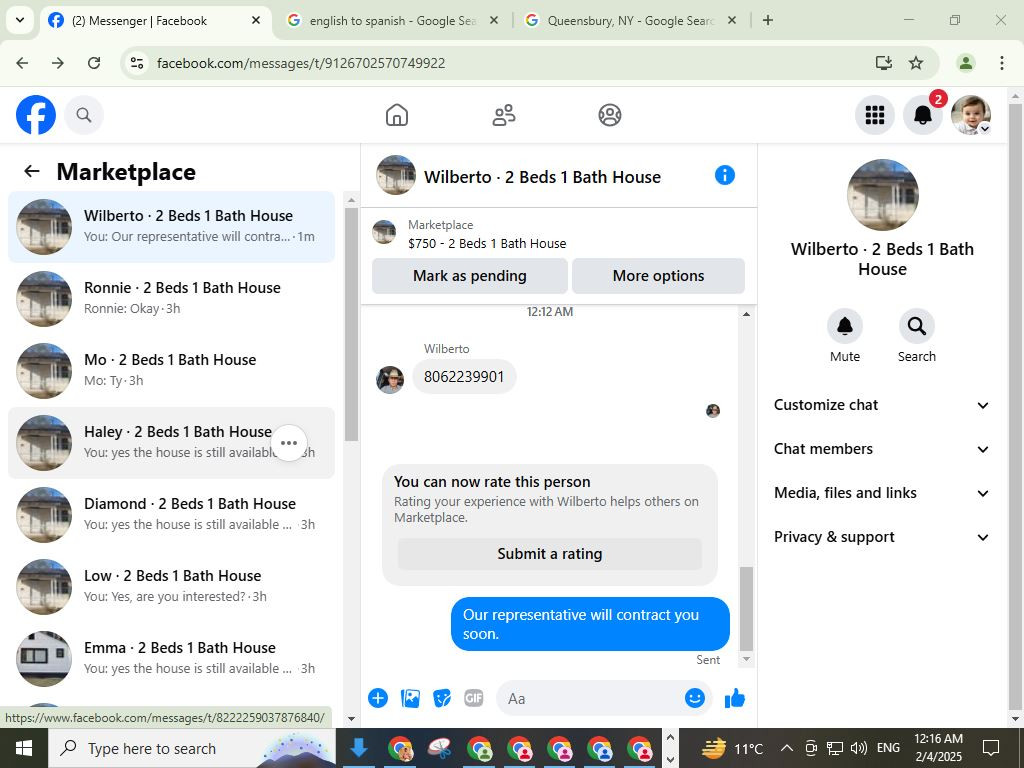
Task: Open Diamond conversation in list
Action: click(171, 515)
